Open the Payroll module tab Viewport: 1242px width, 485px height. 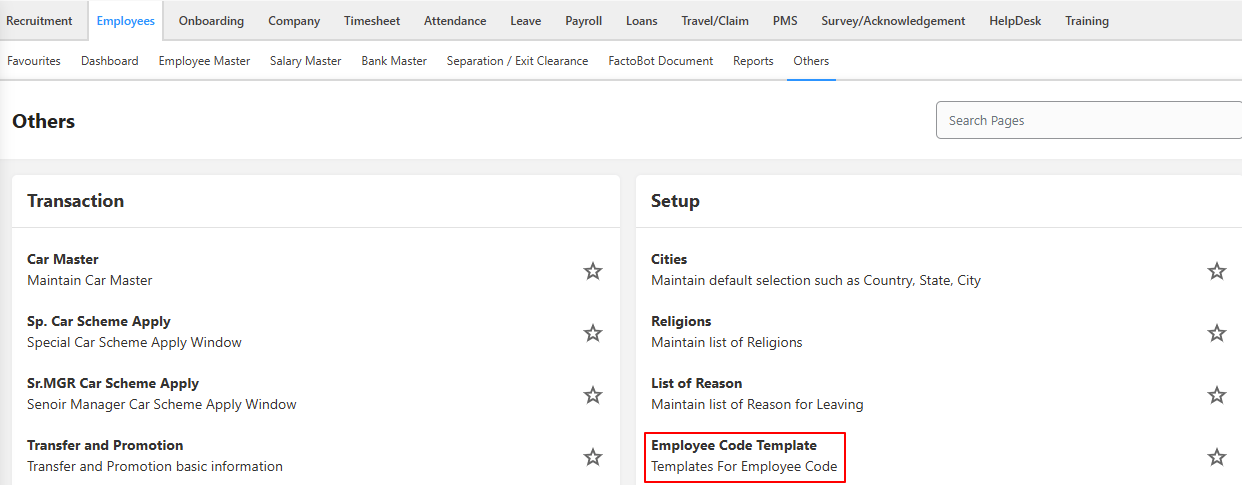click(x=583, y=21)
